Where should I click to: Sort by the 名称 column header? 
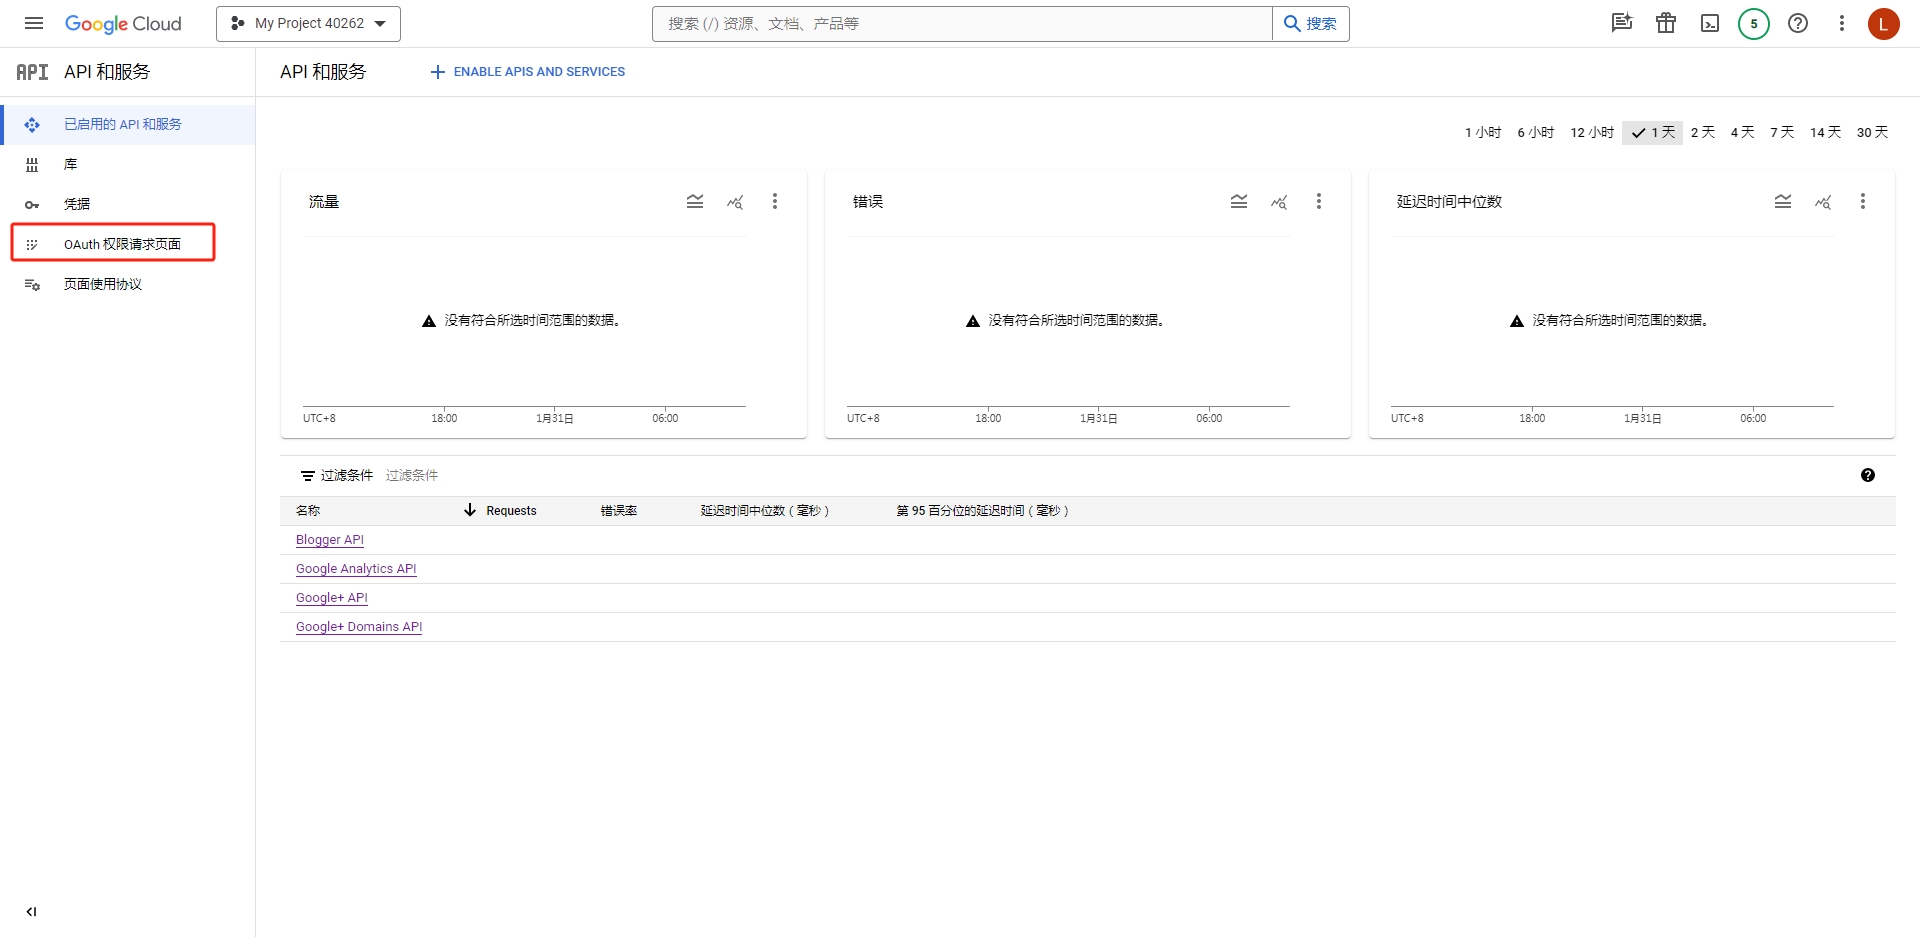pyautogui.click(x=308, y=511)
